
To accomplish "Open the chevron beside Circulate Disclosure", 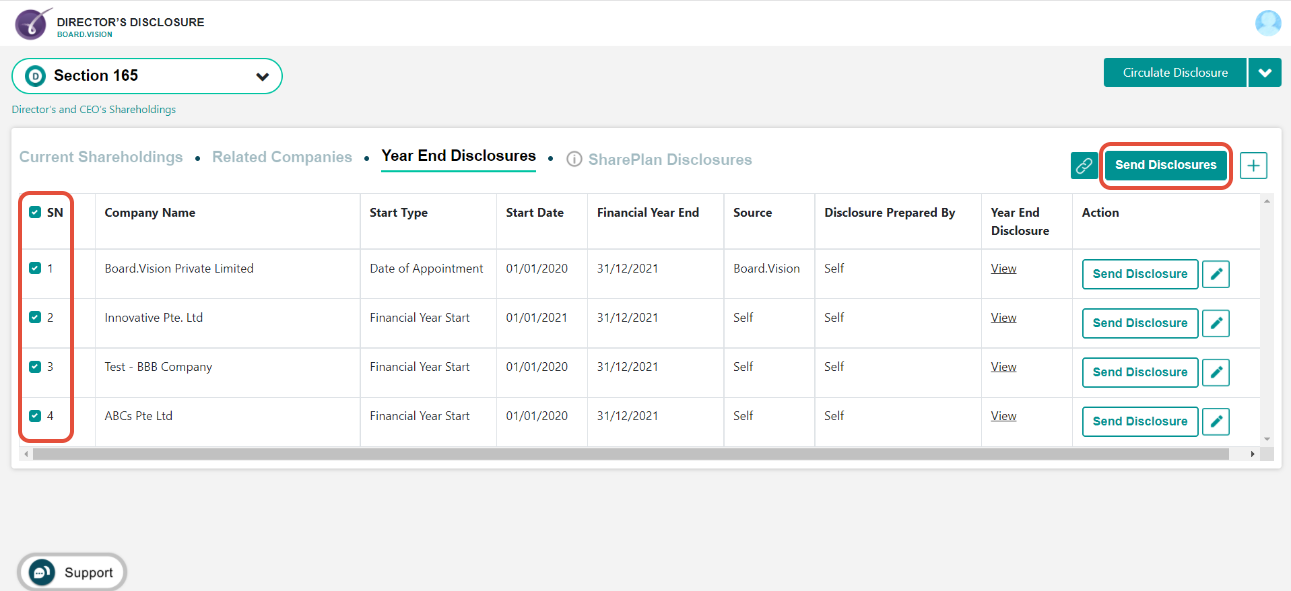I will [x=1264, y=72].
